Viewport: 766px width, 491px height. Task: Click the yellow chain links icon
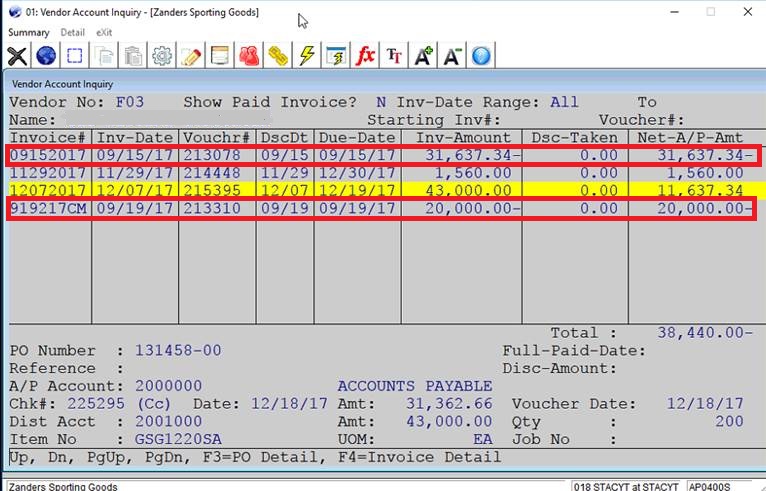coord(278,56)
